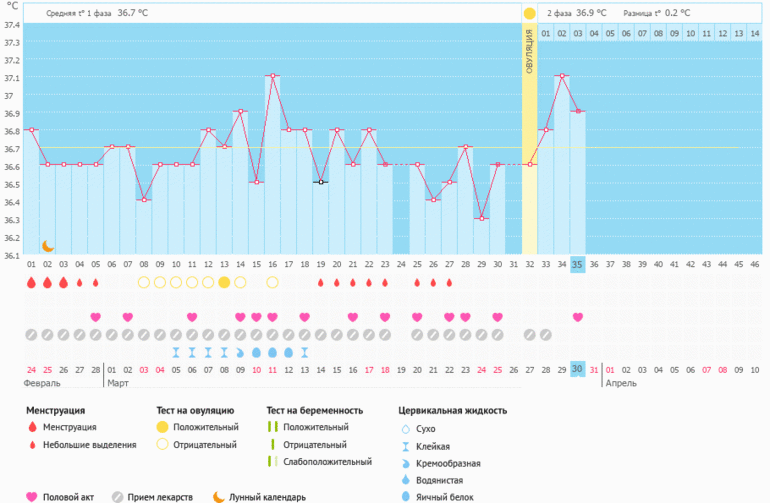Click the cervical fluid icon under cycle day 18
This screenshot has height=503, width=770.
[304, 352]
